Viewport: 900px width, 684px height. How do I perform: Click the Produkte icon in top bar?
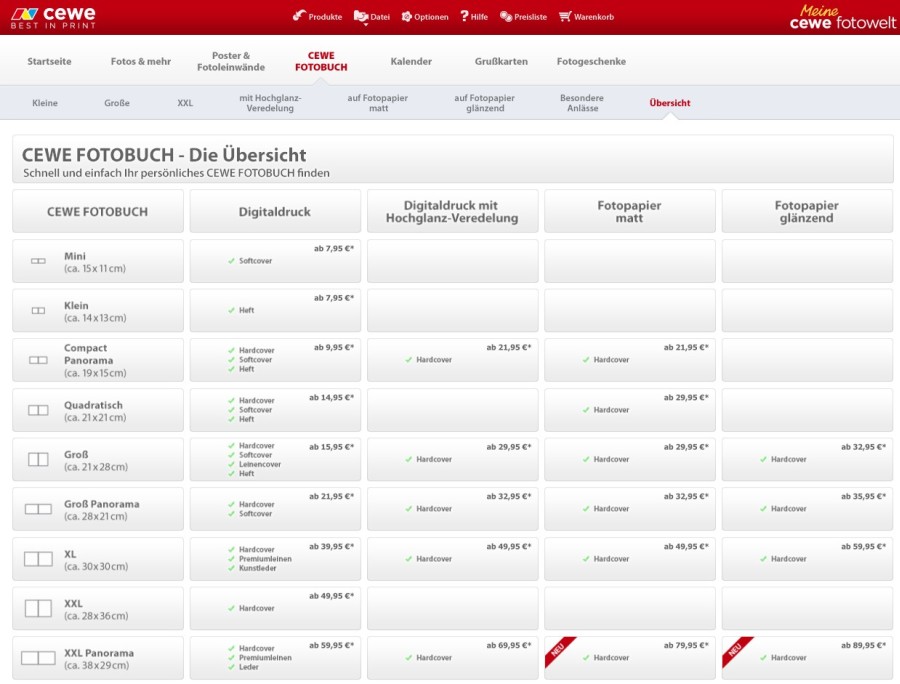pos(299,16)
